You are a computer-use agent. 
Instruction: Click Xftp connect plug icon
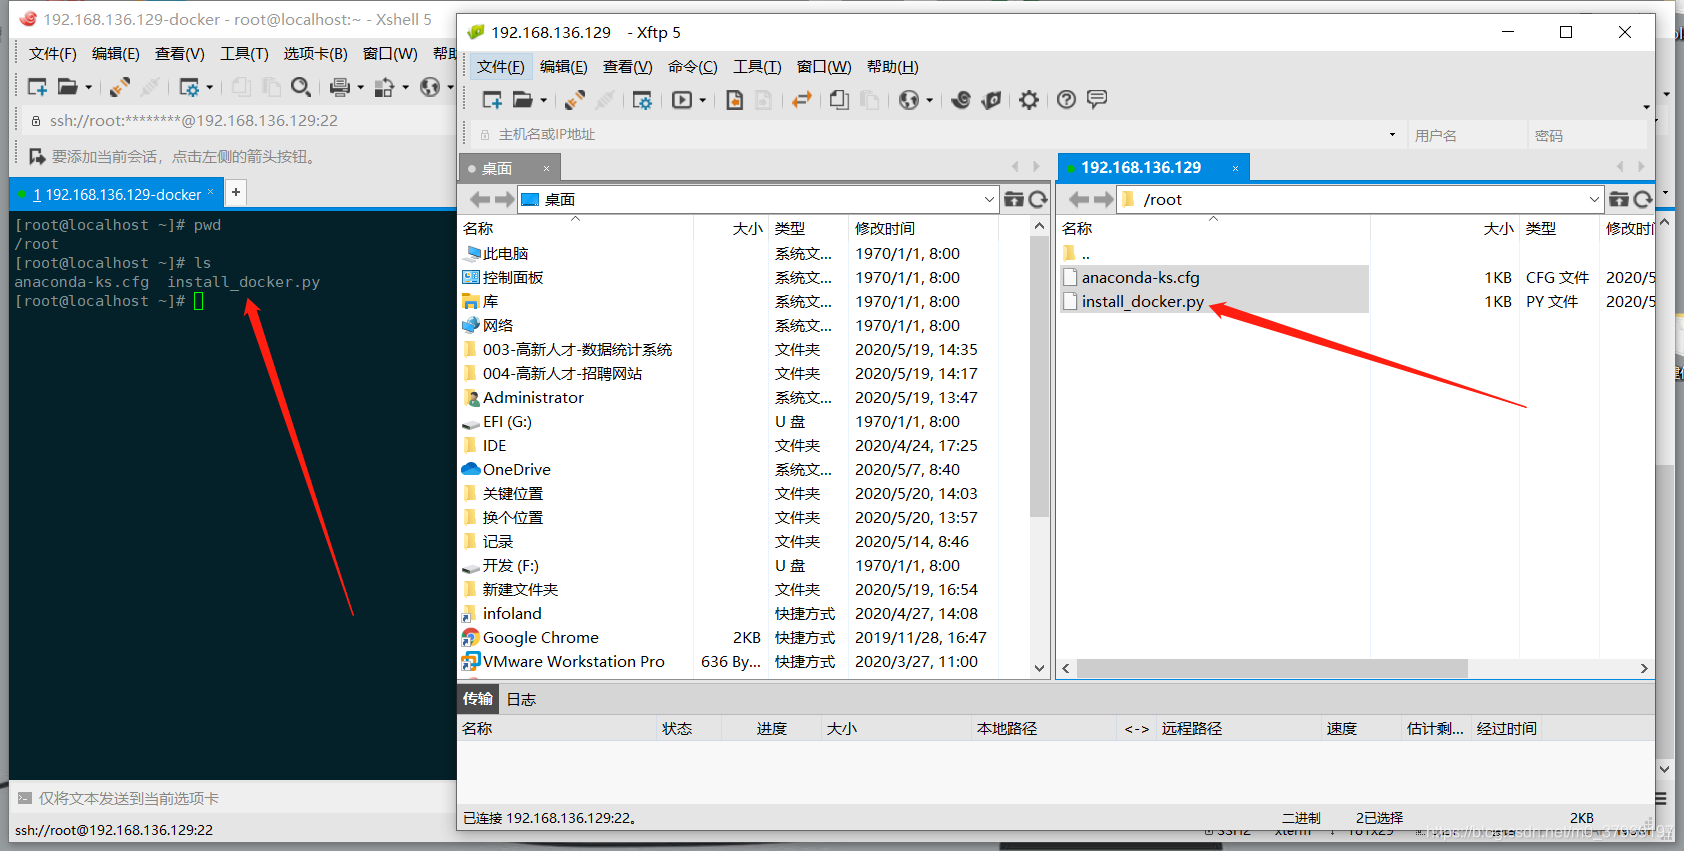[575, 100]
